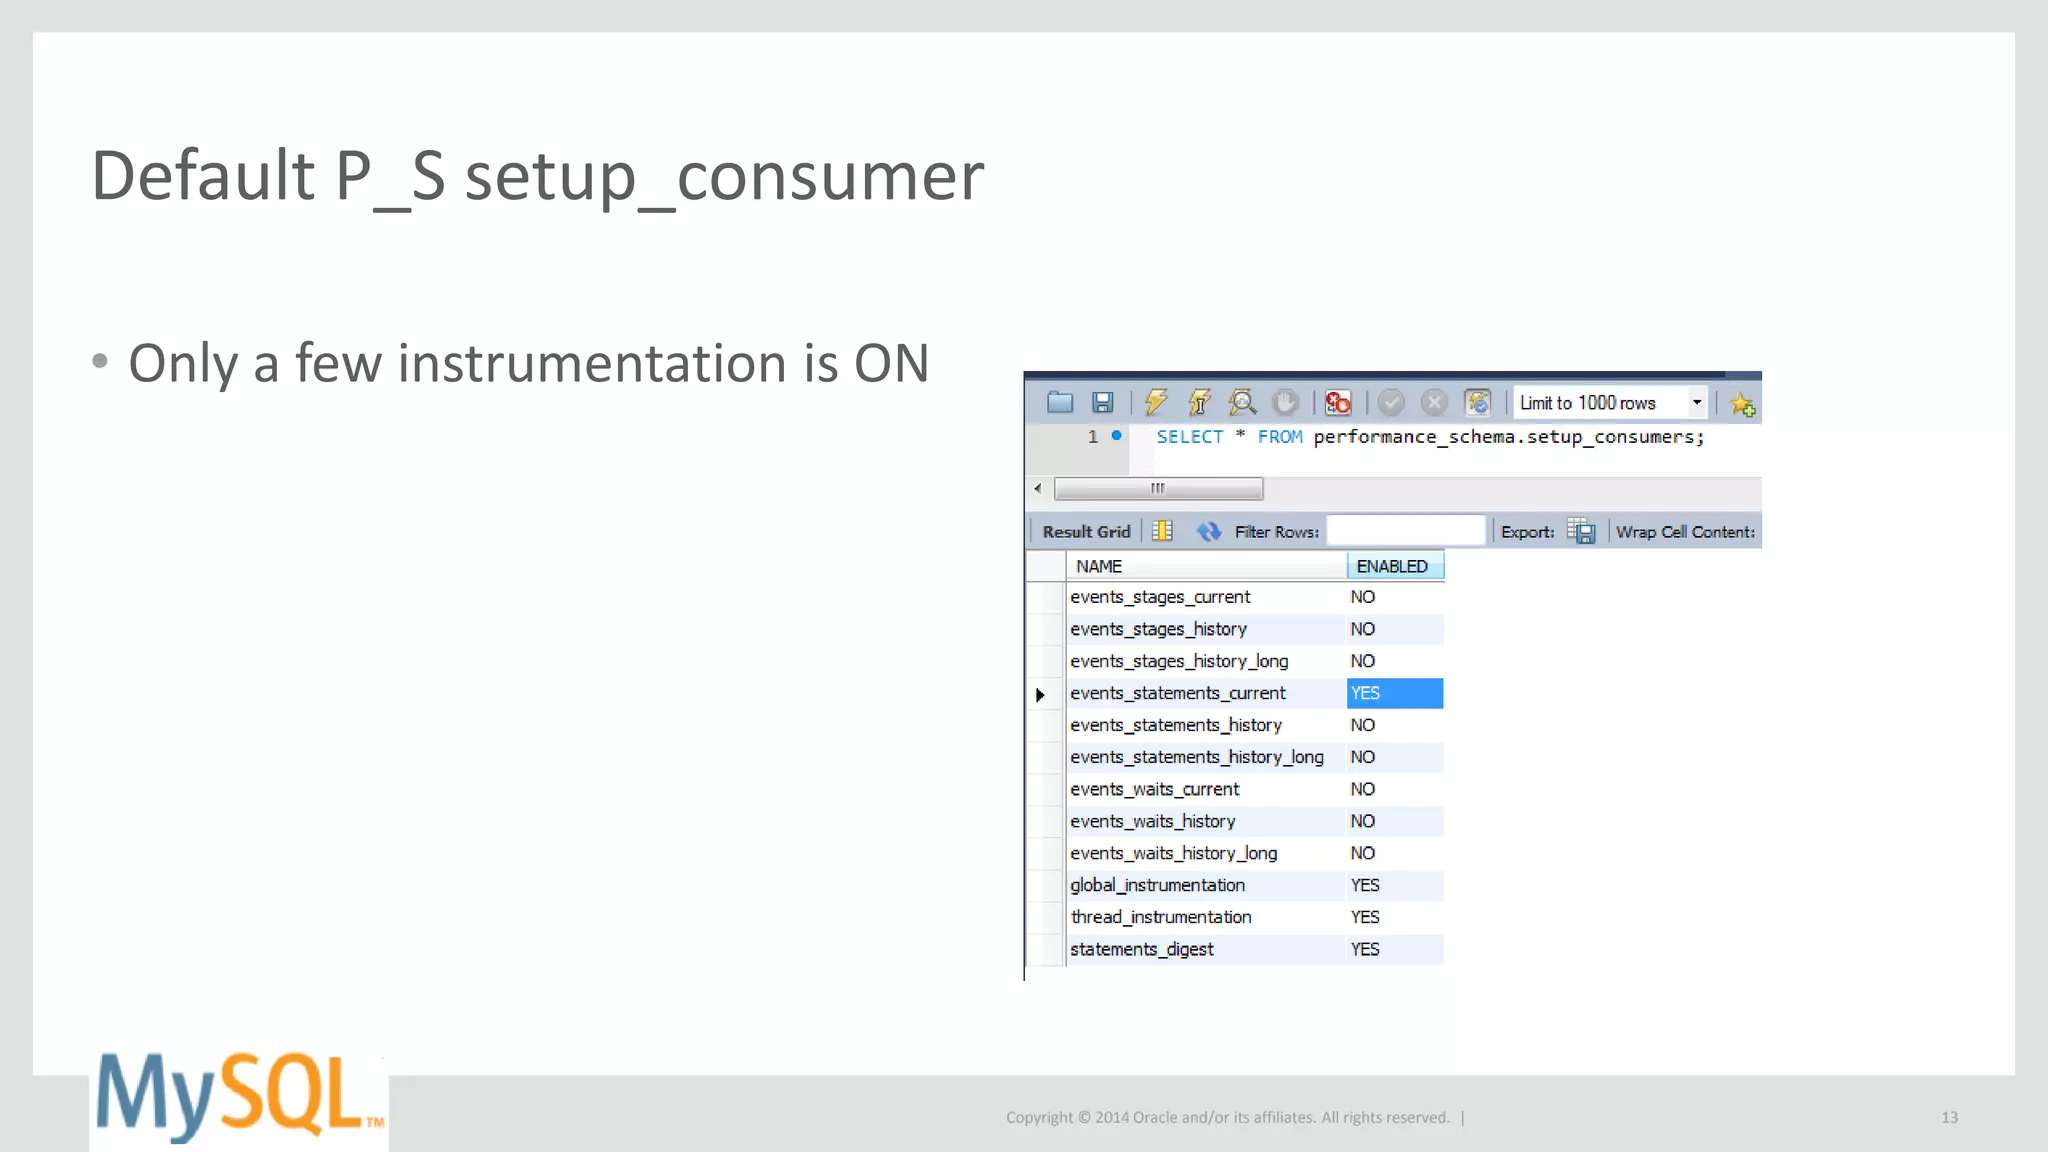Click the Open SQL script folder icon
This screenshot has height=1152, width=2048.
(1059, 403)
